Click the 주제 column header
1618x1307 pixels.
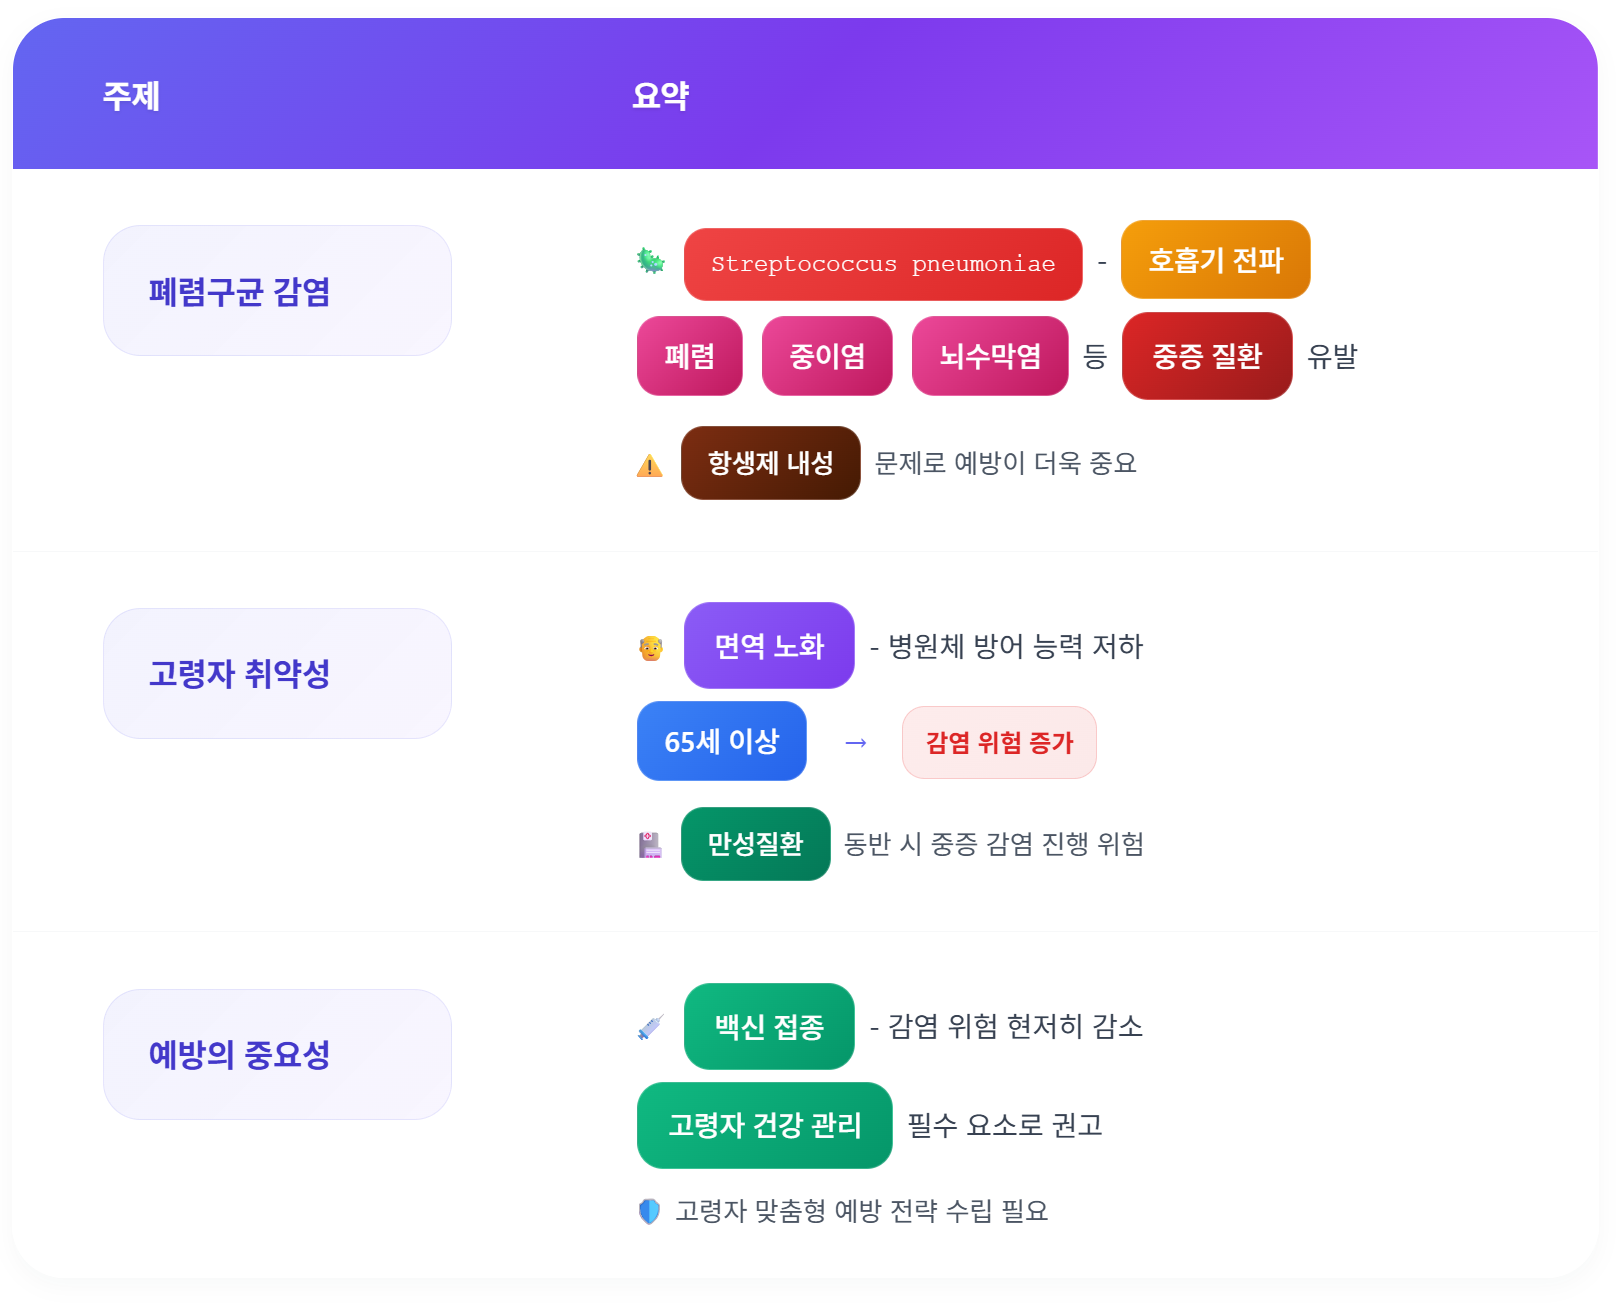[x=131, y=96]
